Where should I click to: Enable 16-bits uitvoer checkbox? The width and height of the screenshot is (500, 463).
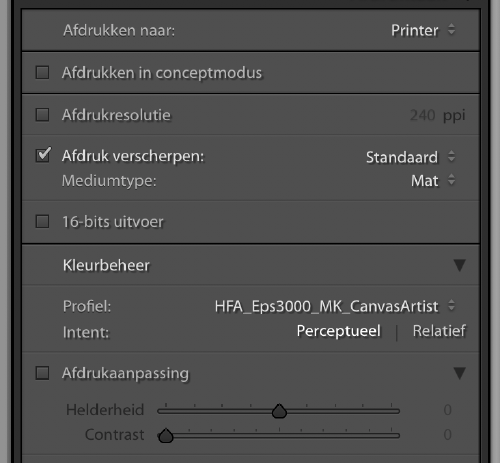tap(42, 221)
